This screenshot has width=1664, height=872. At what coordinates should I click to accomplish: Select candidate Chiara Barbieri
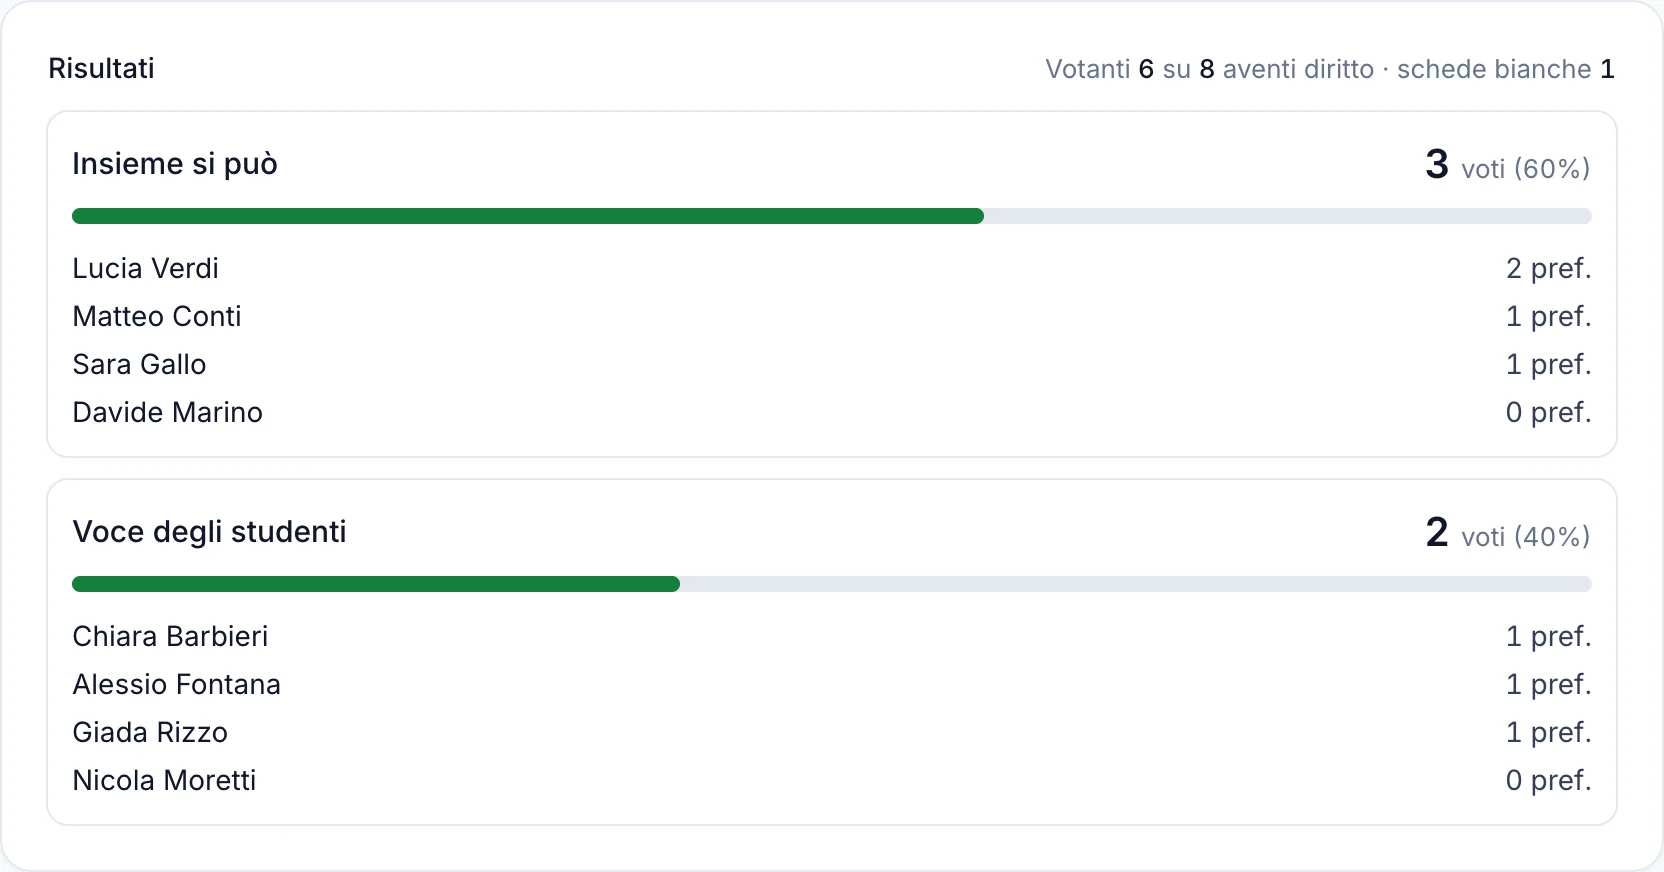coord(170,636)
